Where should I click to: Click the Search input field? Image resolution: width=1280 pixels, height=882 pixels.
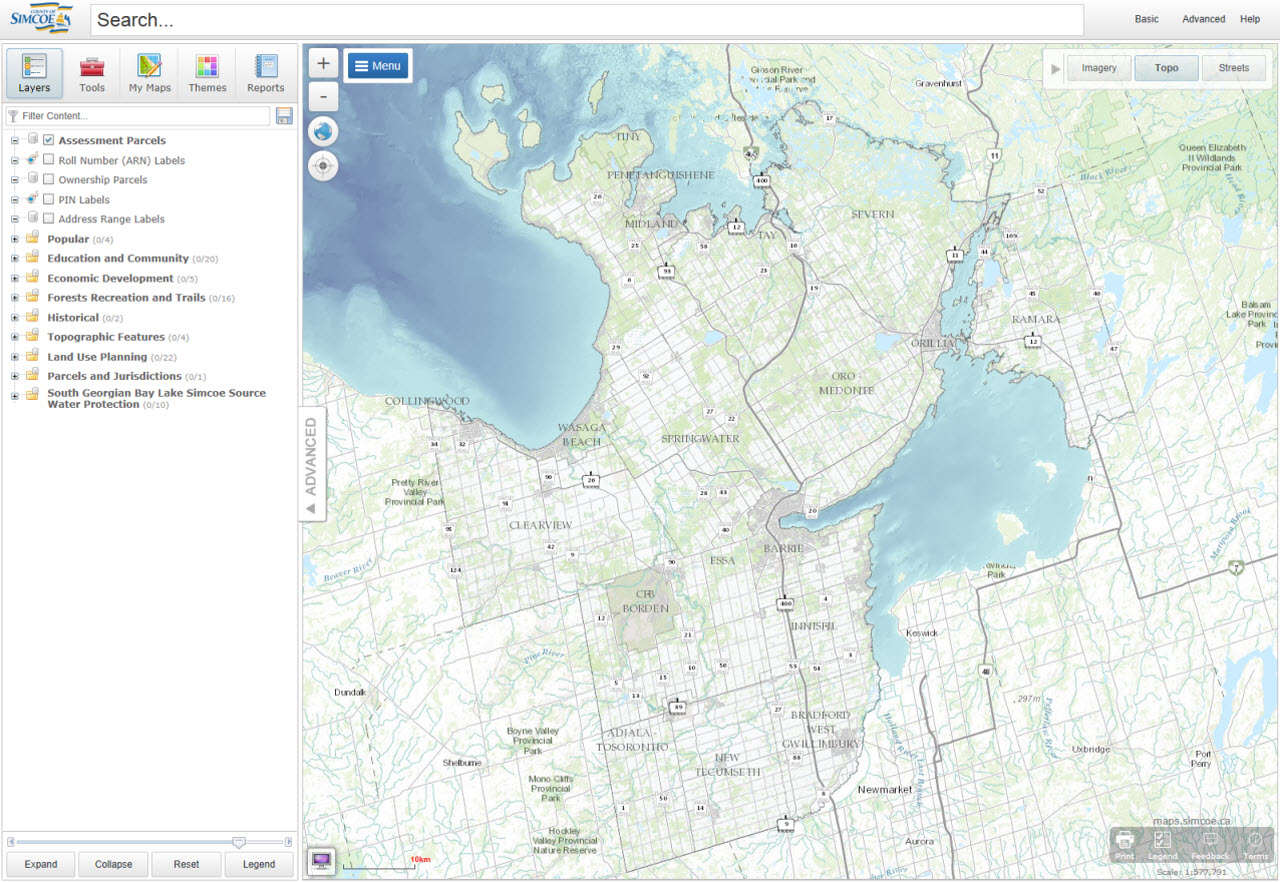587,20
